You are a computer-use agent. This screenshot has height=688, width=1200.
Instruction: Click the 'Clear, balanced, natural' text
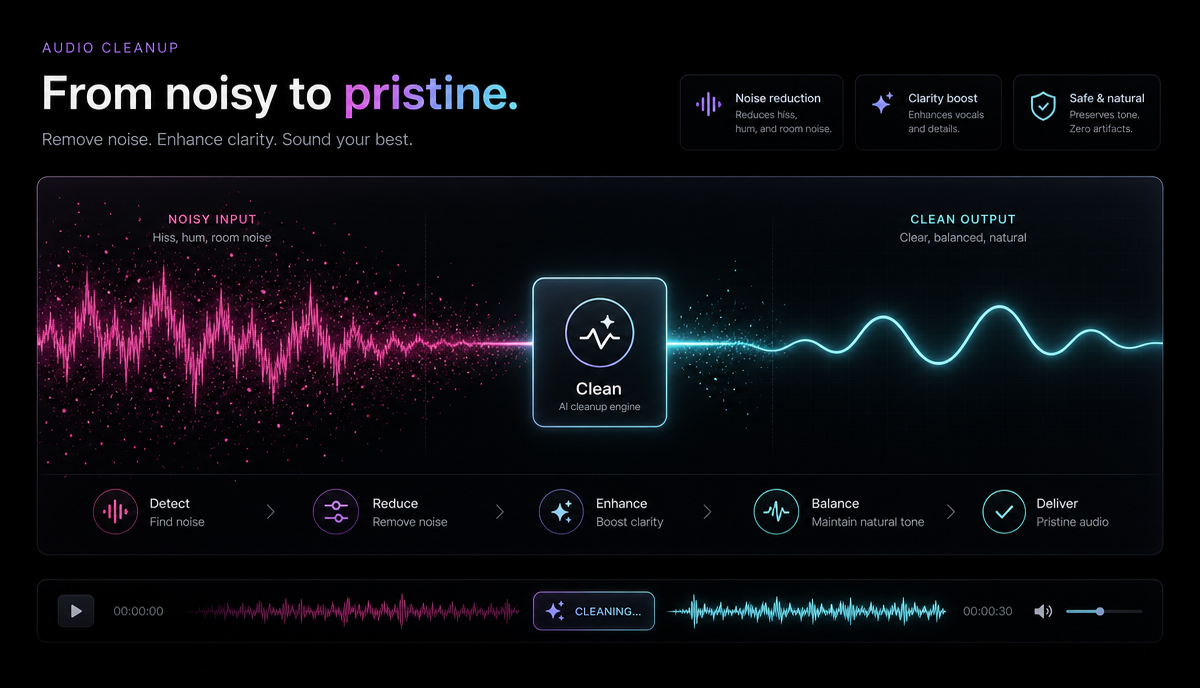[963, 238]
